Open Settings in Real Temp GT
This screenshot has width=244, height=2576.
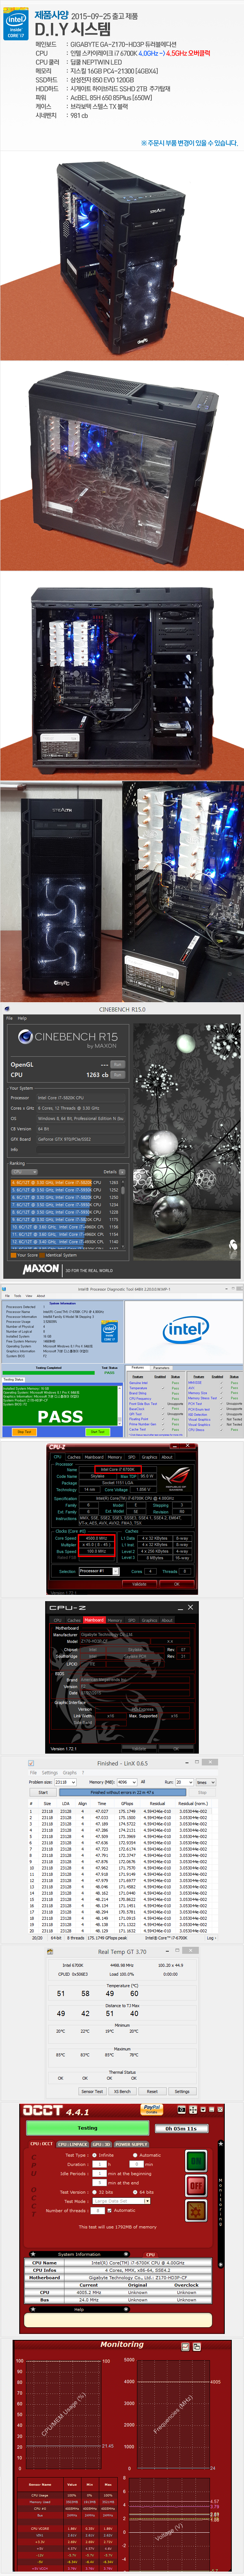click(x=182, y=2091)
